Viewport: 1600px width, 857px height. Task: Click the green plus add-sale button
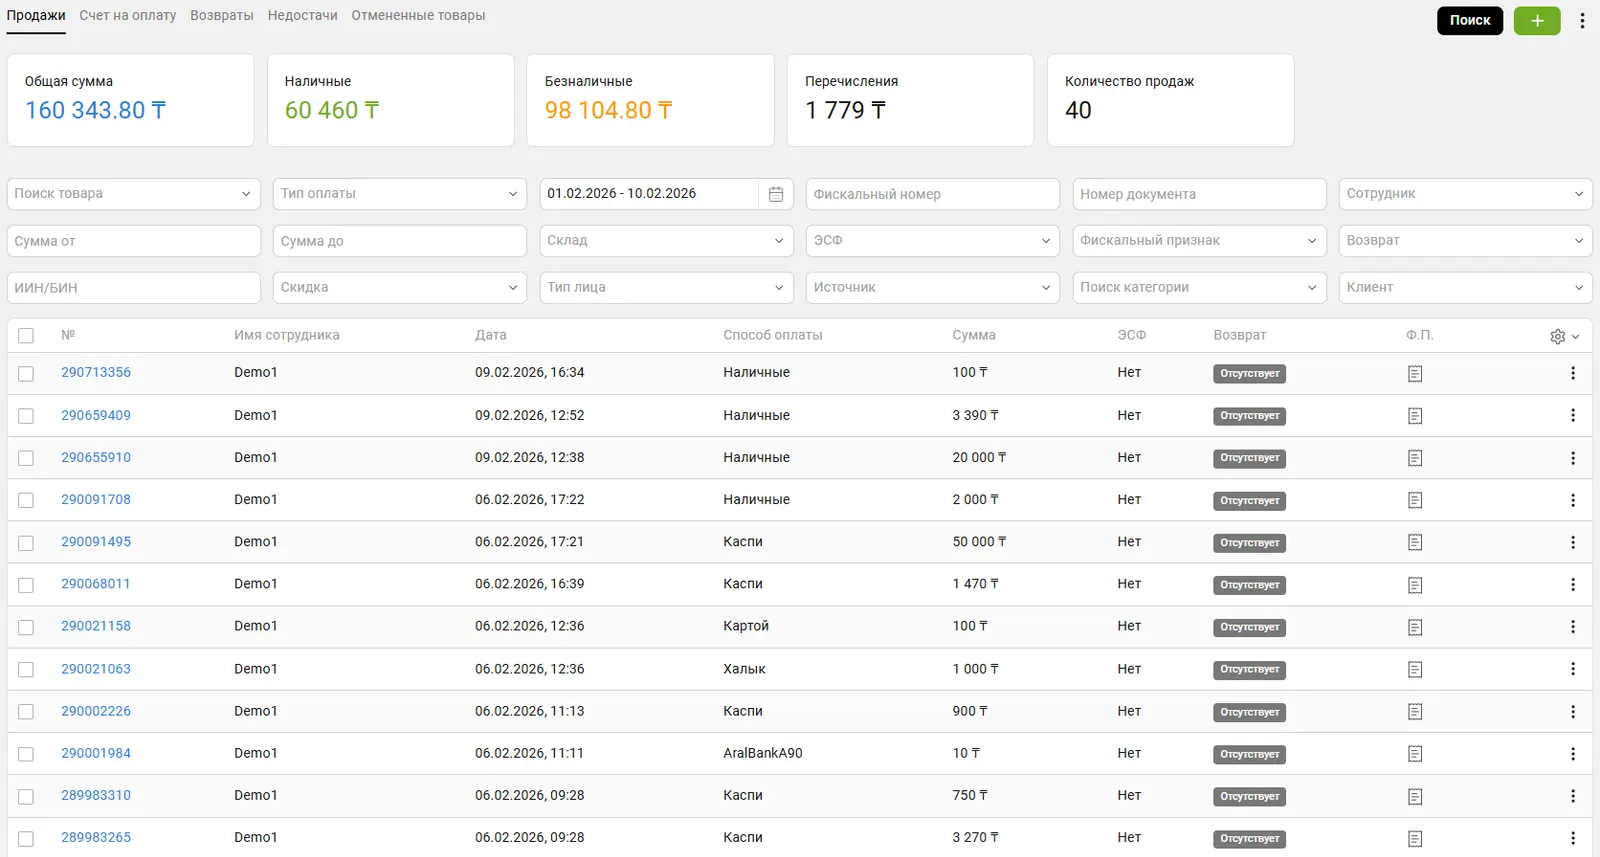coord(1536,20)
